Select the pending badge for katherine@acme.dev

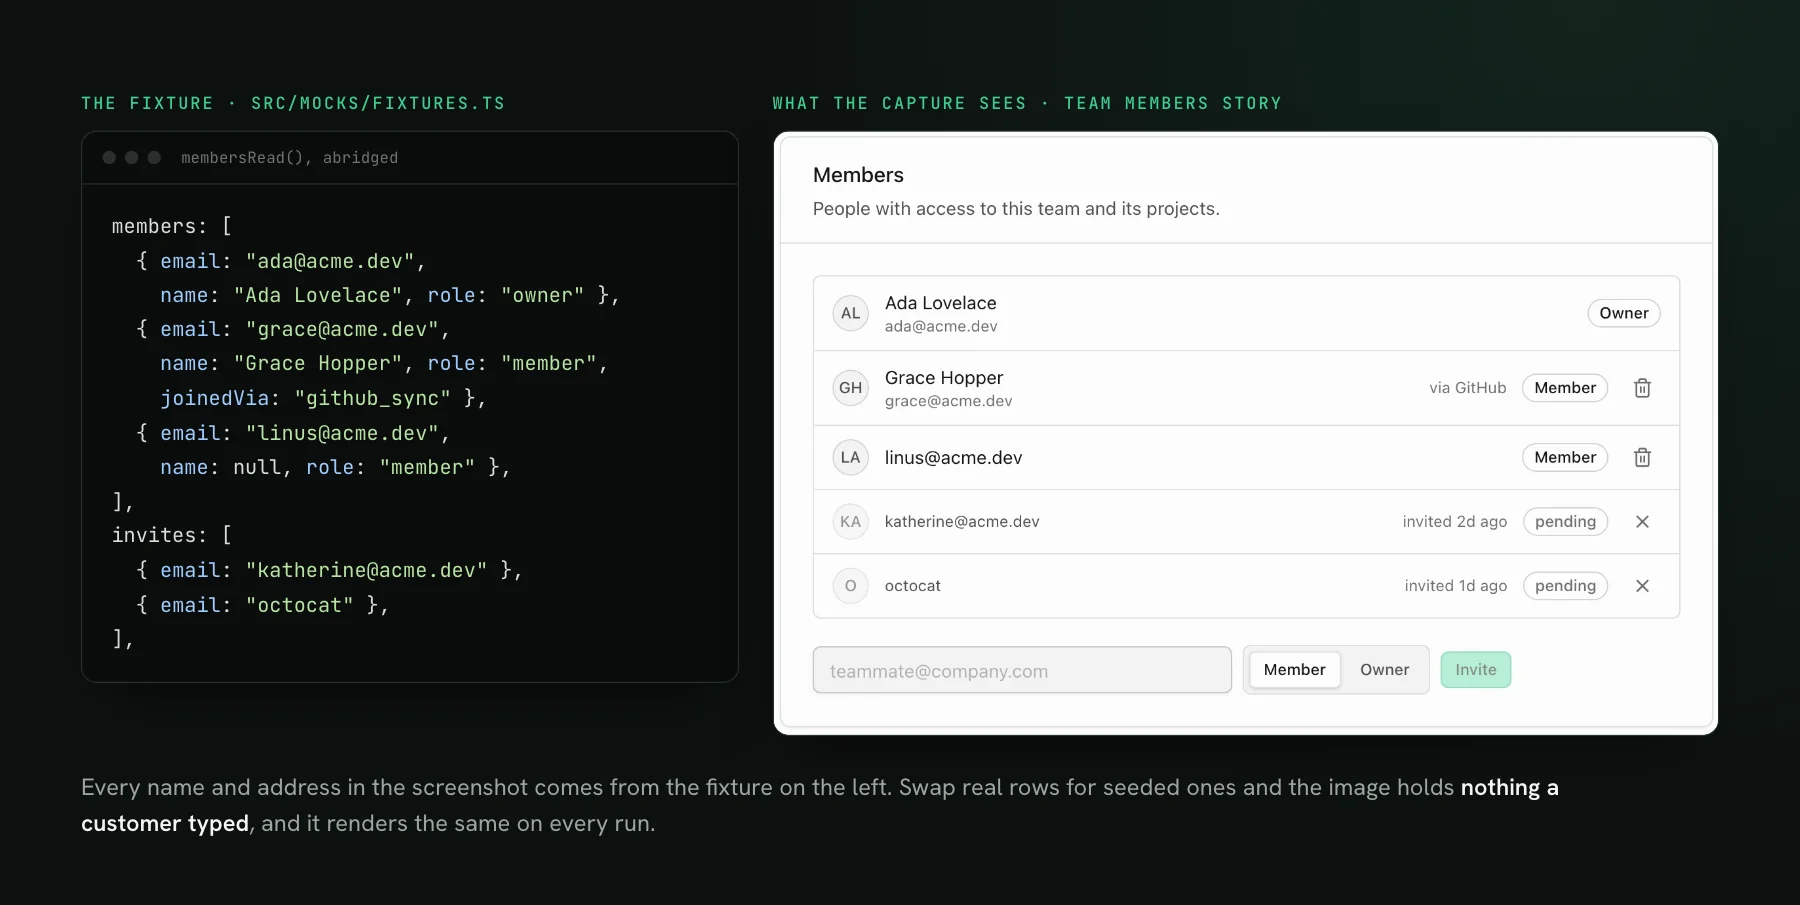[x=1565, y=522]
